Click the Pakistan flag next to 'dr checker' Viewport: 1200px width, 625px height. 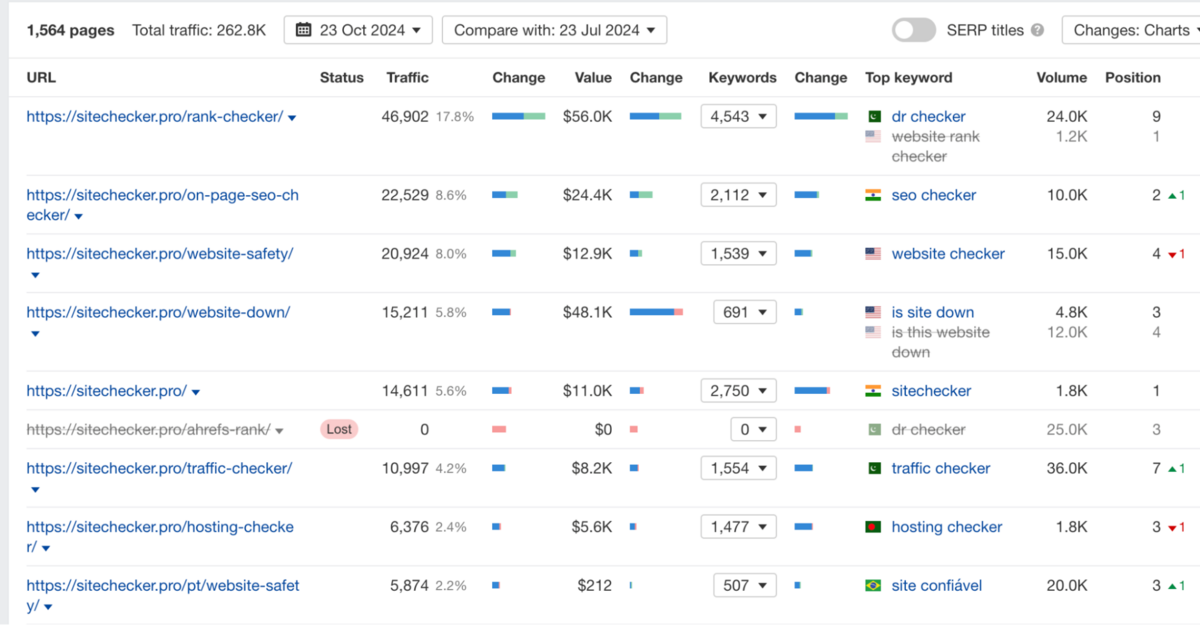pos(873,117)
